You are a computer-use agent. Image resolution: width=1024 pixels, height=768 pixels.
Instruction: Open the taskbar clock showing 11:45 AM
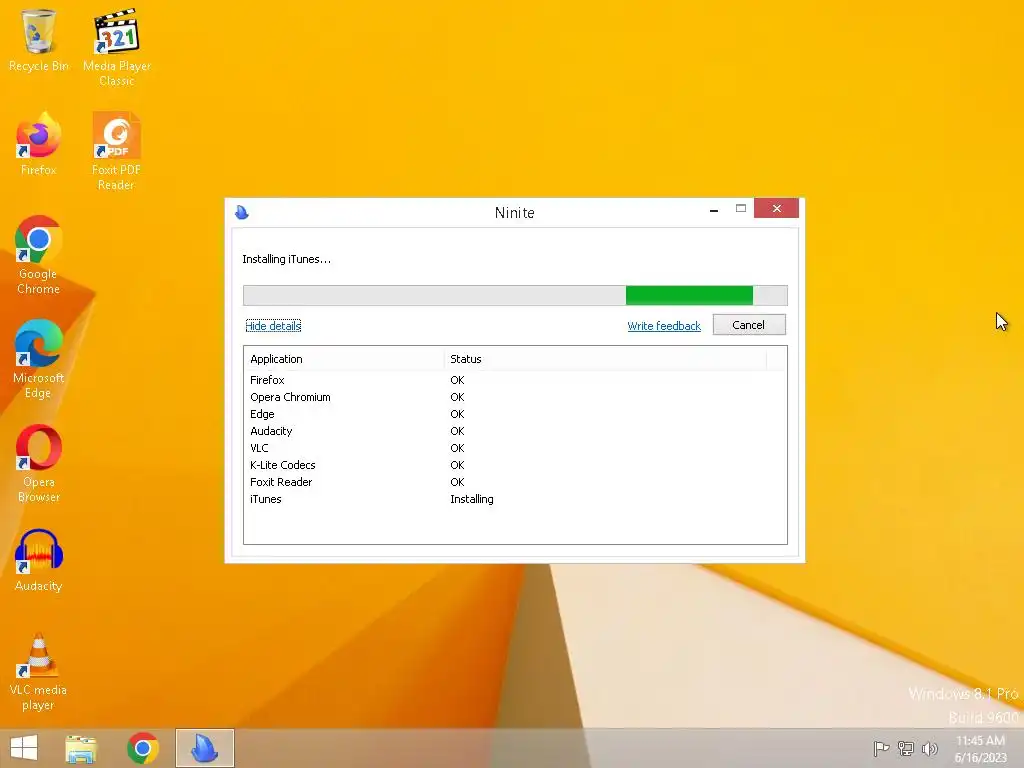pos(980,748)
